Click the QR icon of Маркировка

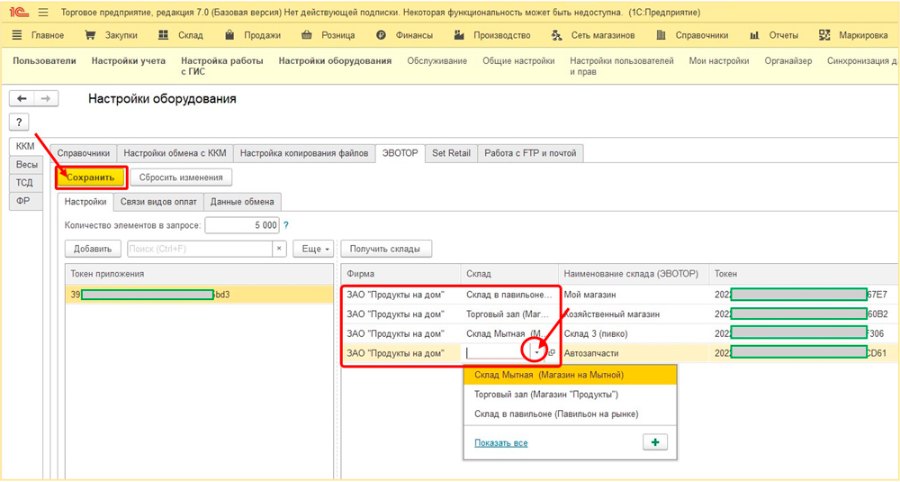coord(824,36)
